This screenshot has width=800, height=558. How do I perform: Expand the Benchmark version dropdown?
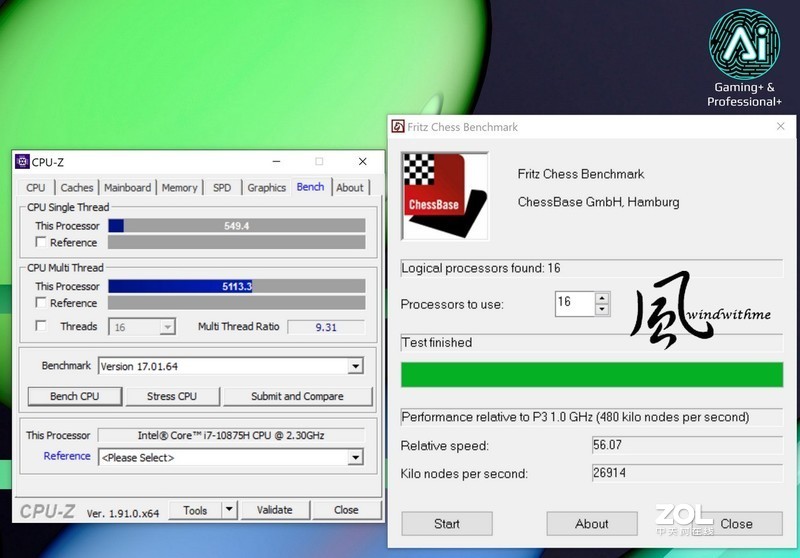(x=356, y=366)
